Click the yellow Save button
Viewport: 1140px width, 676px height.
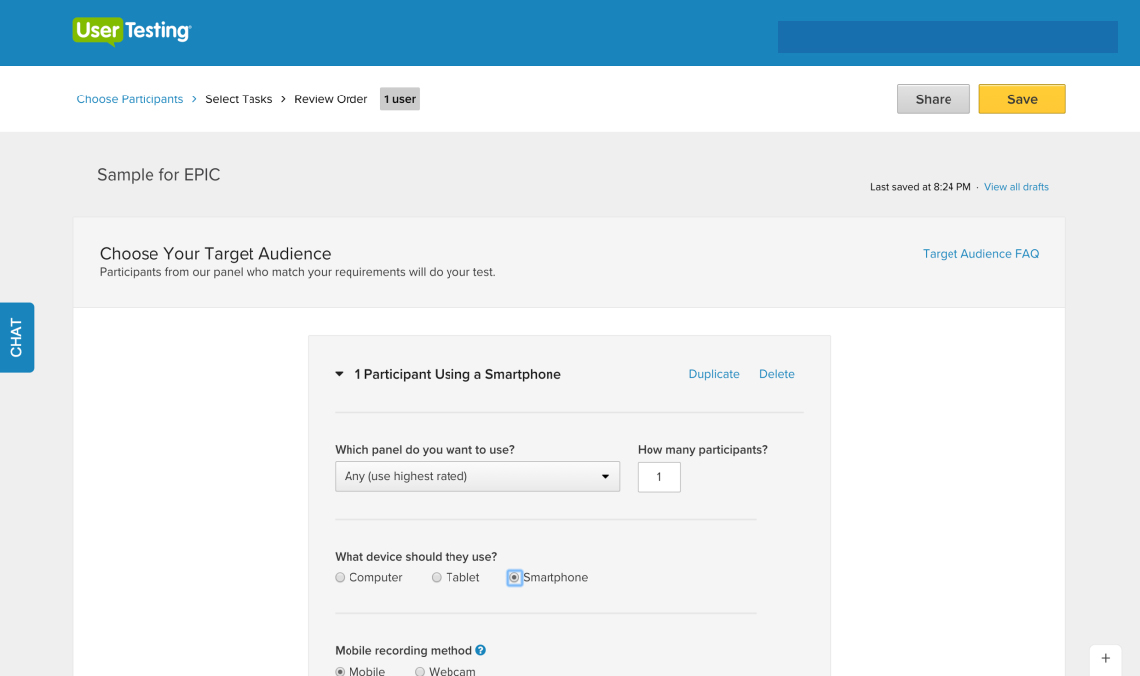coord(1021,99)
